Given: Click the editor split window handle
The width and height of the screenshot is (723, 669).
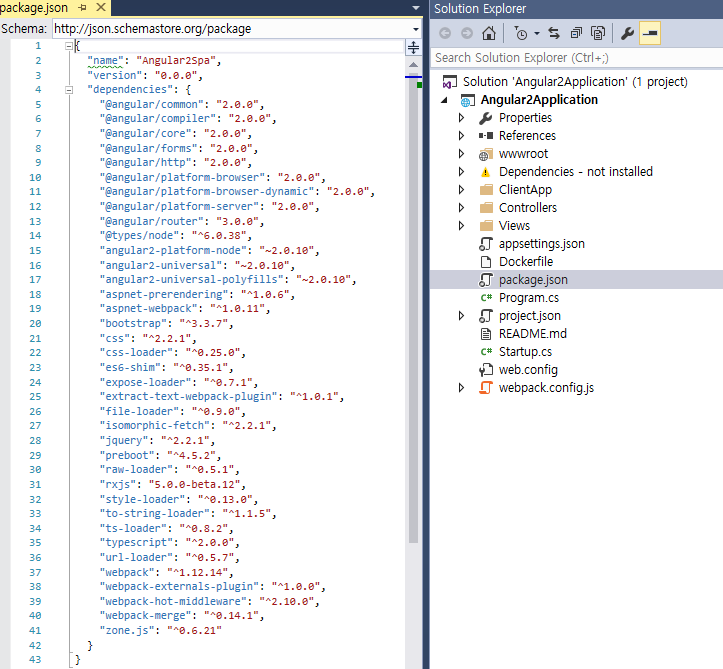Looking at the screenshot, I should point(414,47).
